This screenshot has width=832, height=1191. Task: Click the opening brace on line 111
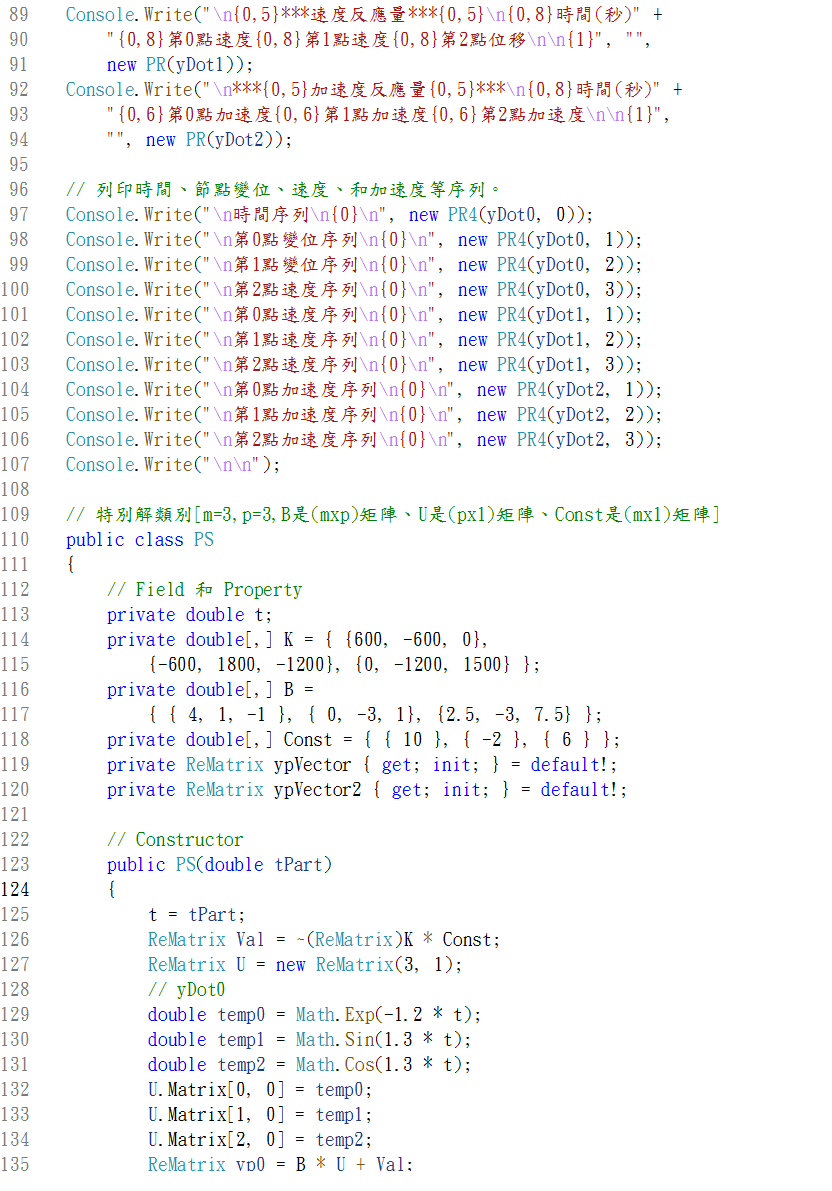[x=71, y=564]
